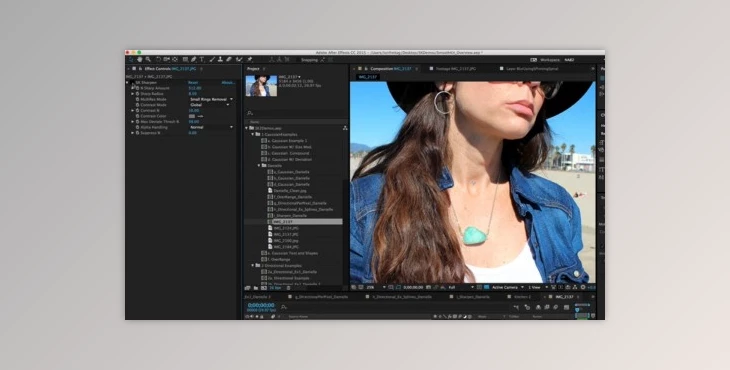Select the Puppet Pin tool
The height and width of the screenshot is (370, 730).
249,60
